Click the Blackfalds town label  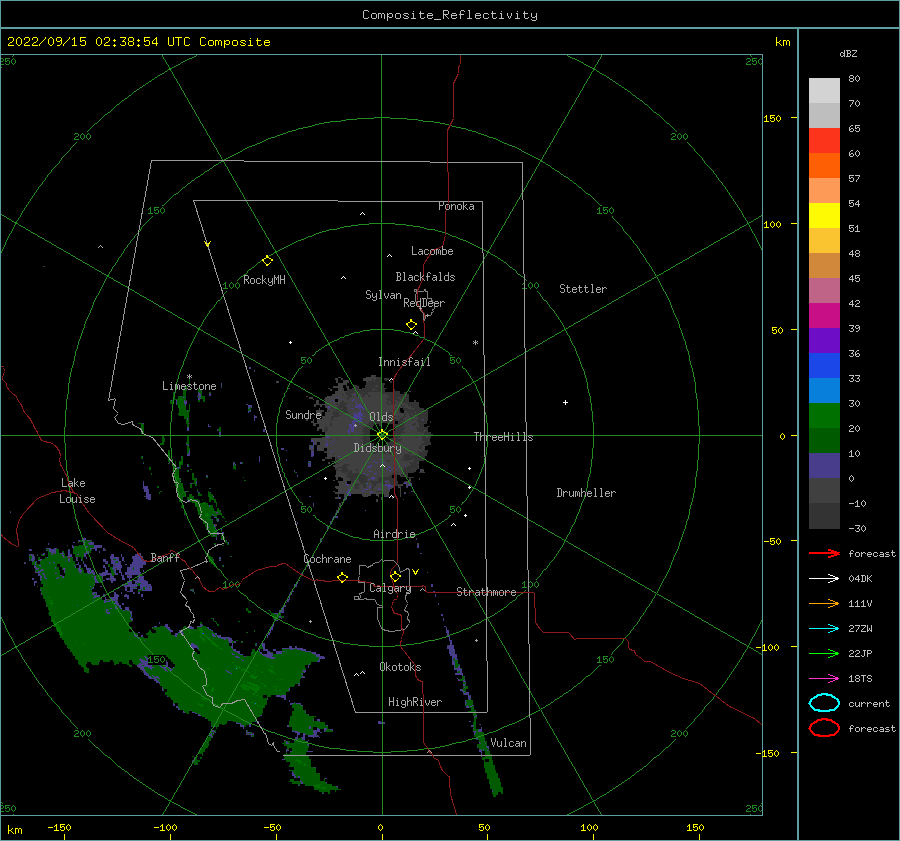pyautogui.click(x=425, y=277)
